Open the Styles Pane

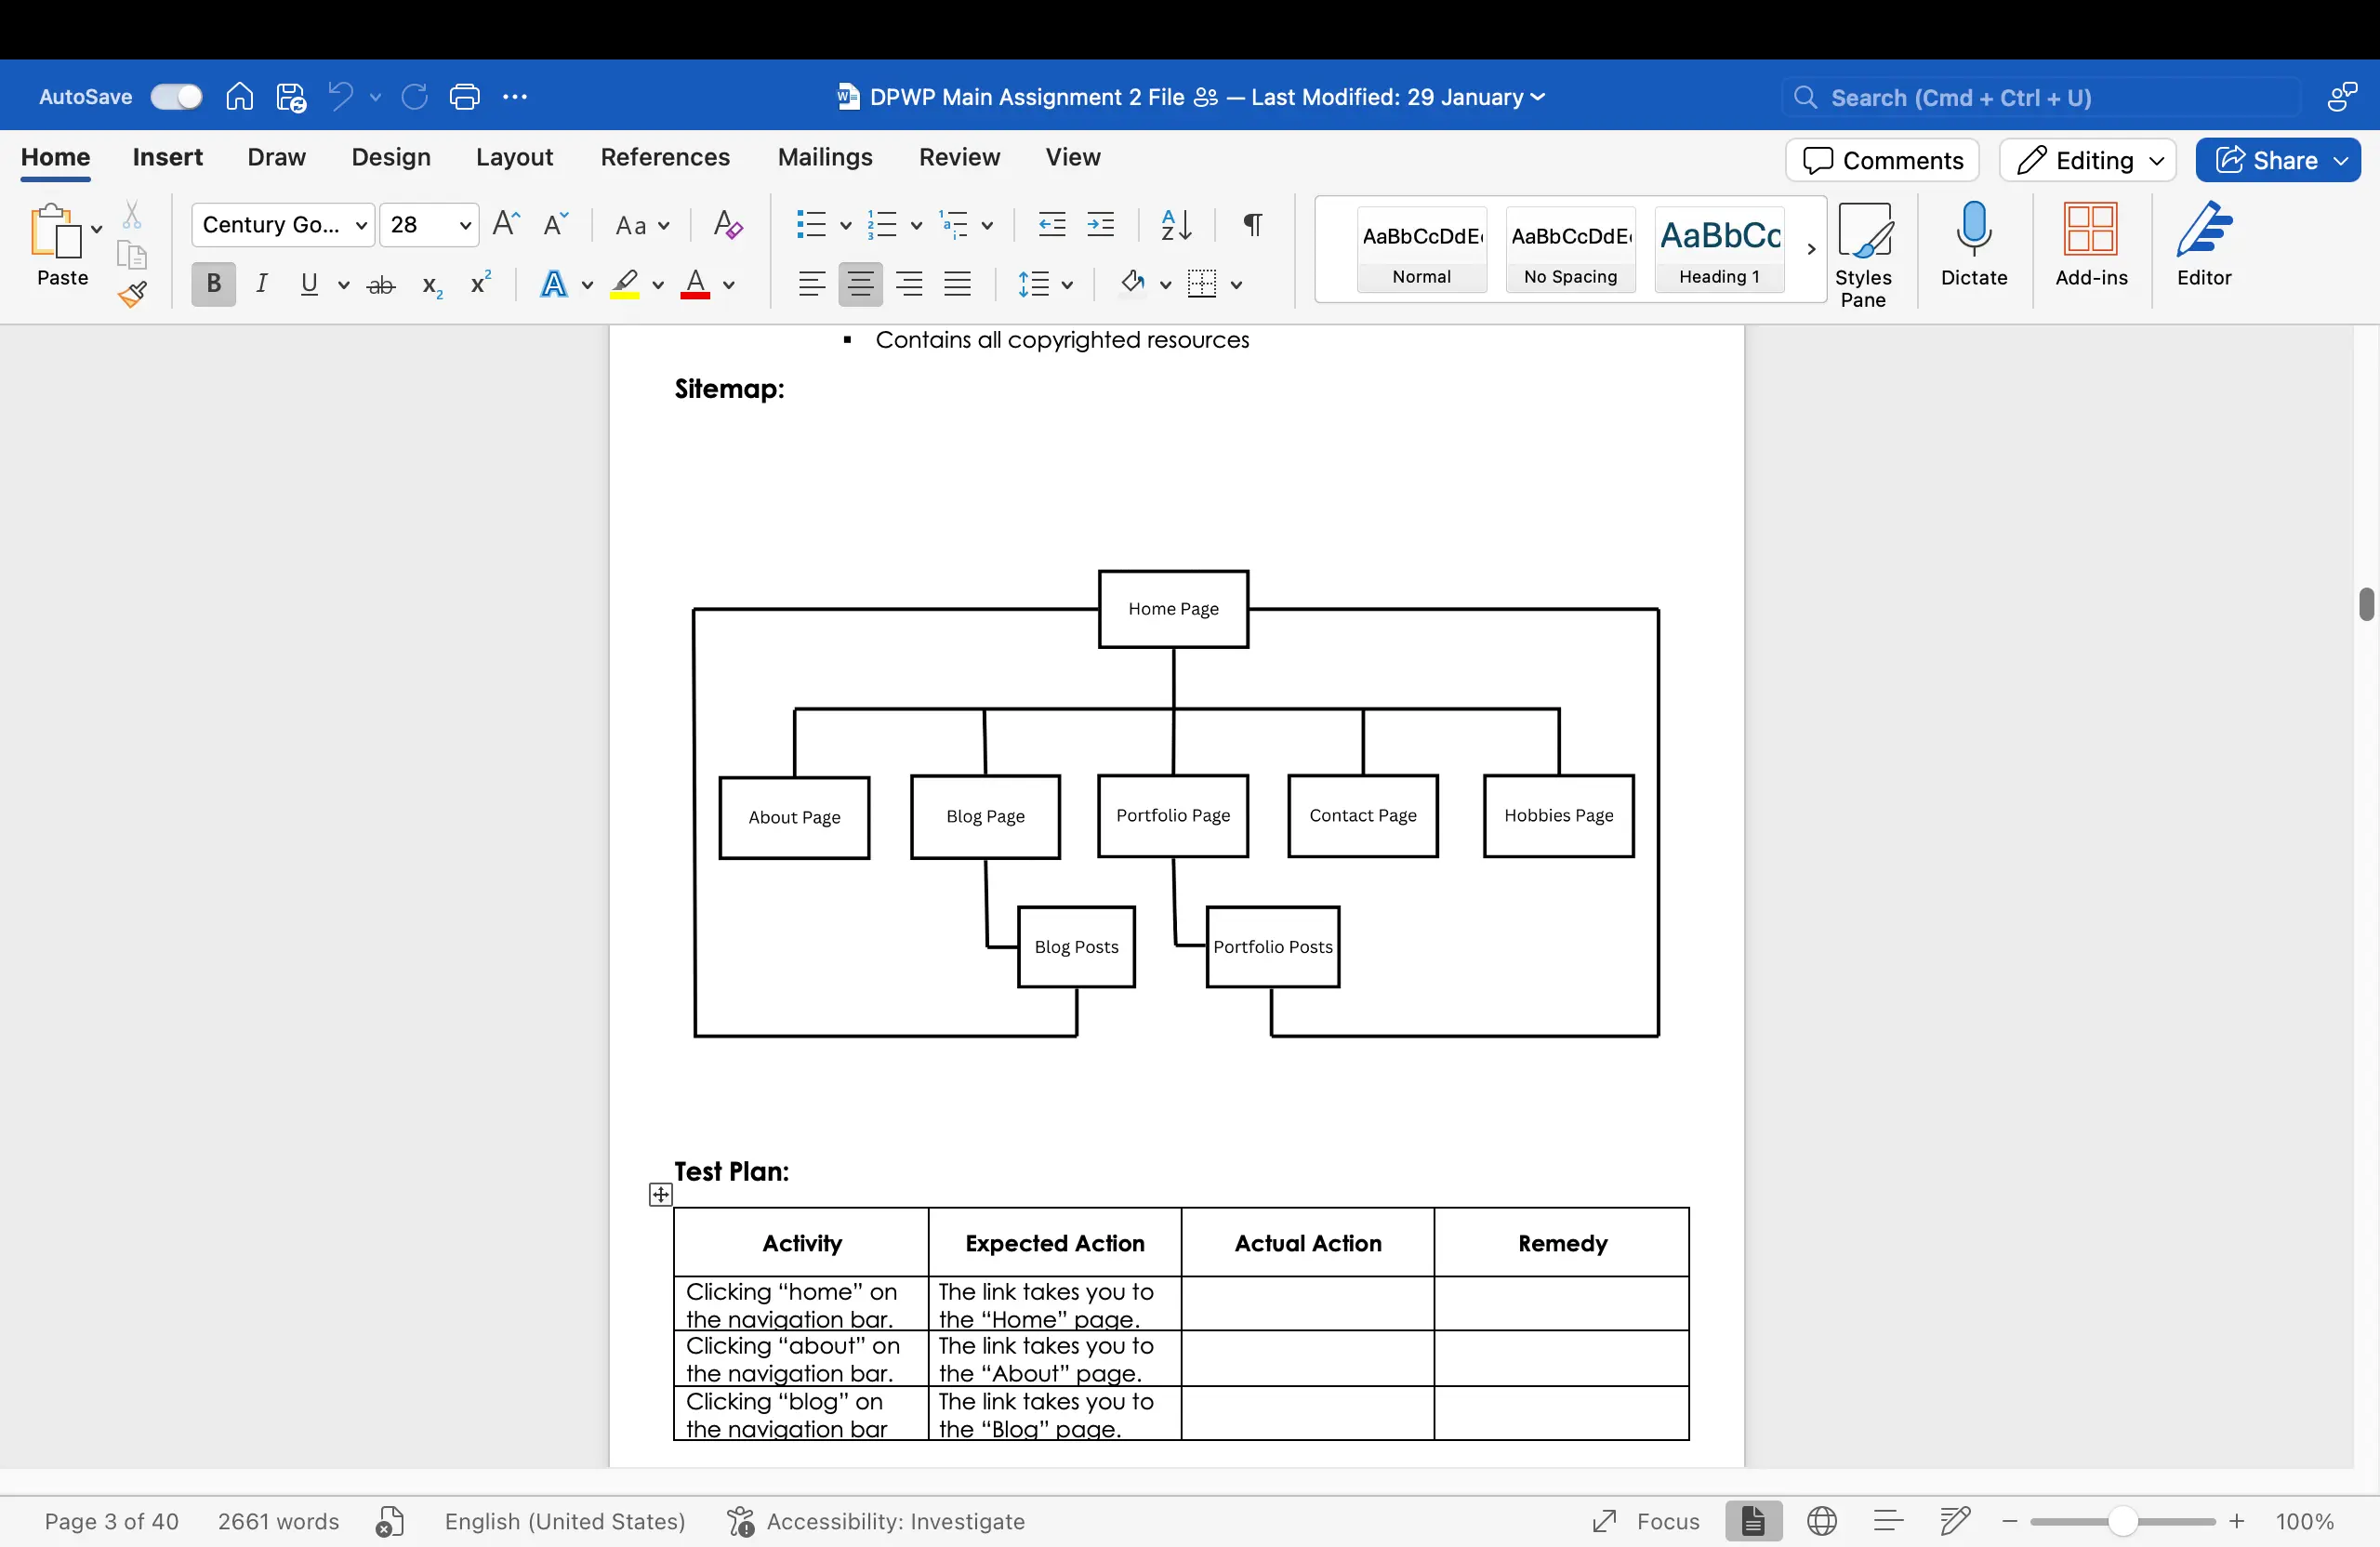click(x=1864, y=250)
